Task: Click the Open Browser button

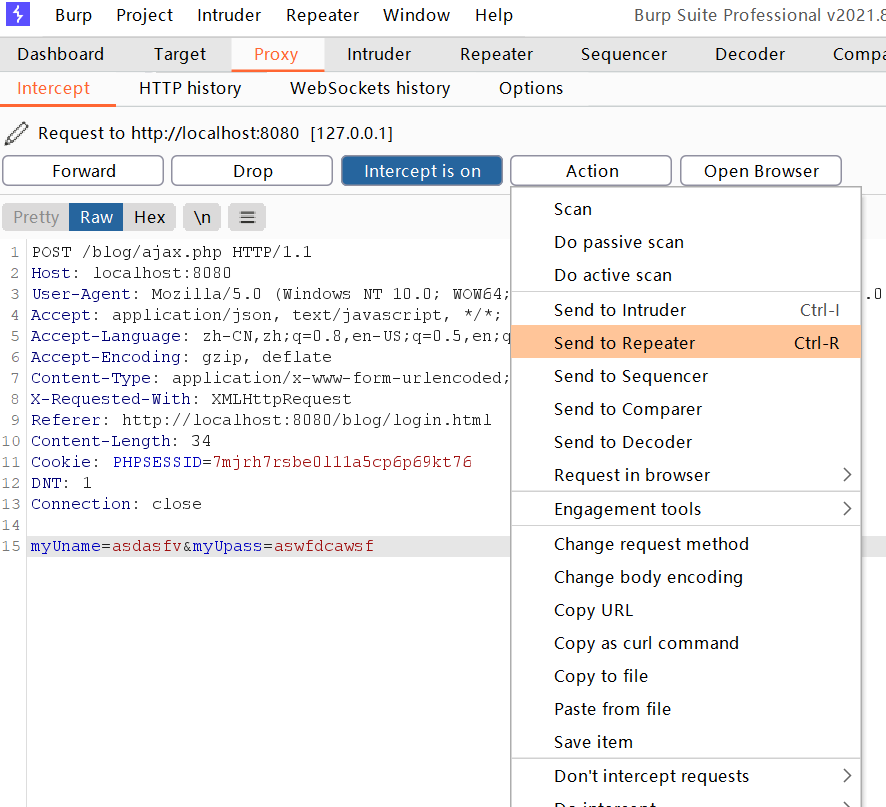Action: point(761,171)
